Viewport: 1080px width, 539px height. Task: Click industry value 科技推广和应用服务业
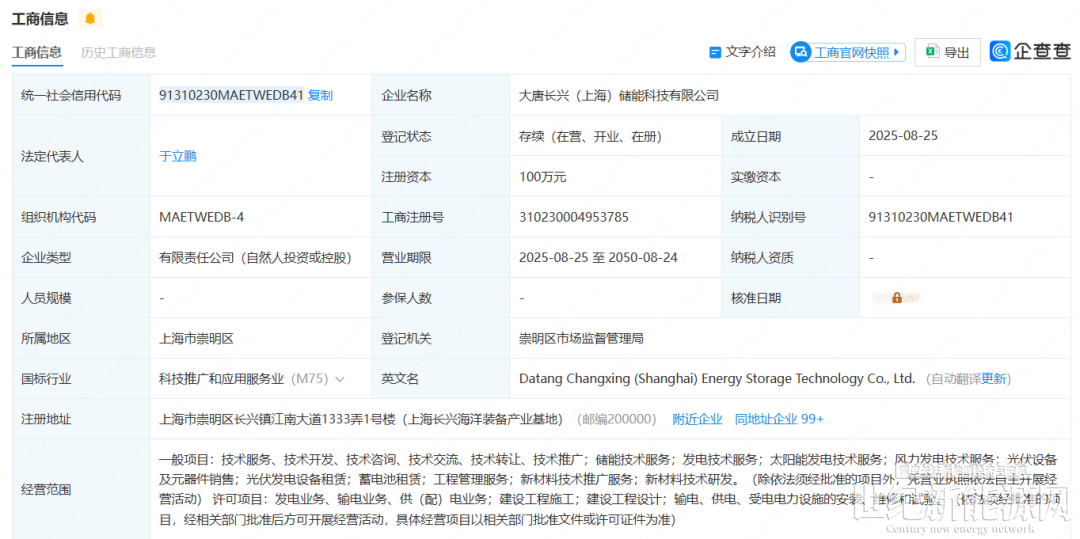221,379
